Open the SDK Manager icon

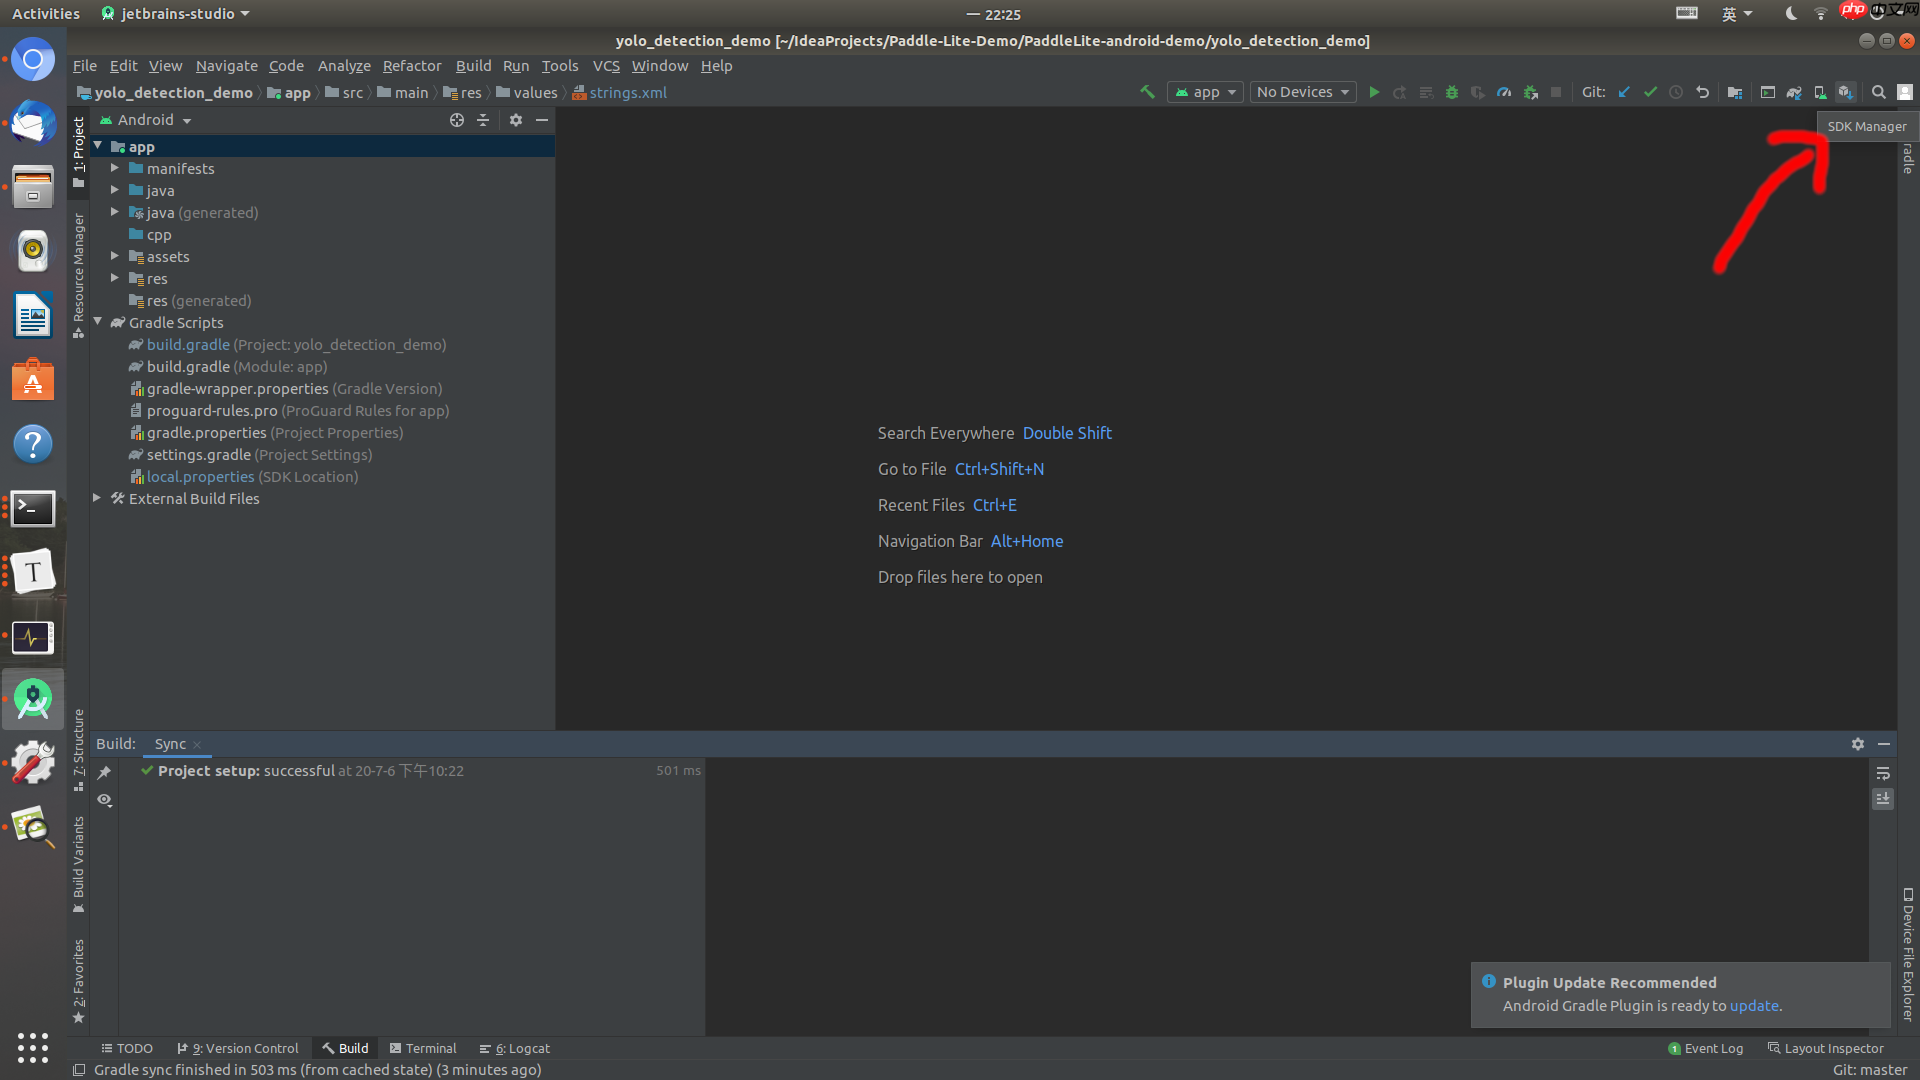click(1845, 92)
